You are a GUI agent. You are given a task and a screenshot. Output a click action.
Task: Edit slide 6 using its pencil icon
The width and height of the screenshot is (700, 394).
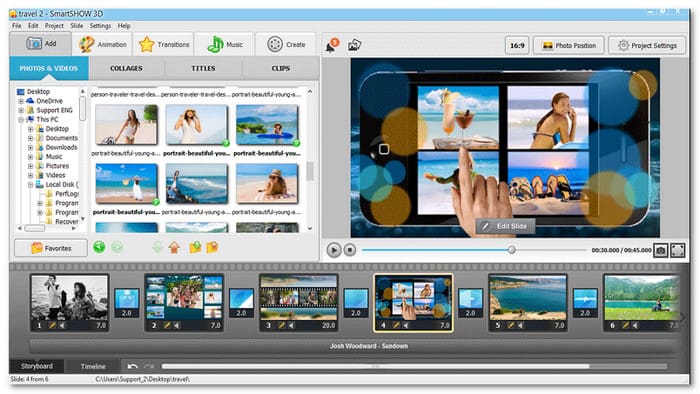625,325
